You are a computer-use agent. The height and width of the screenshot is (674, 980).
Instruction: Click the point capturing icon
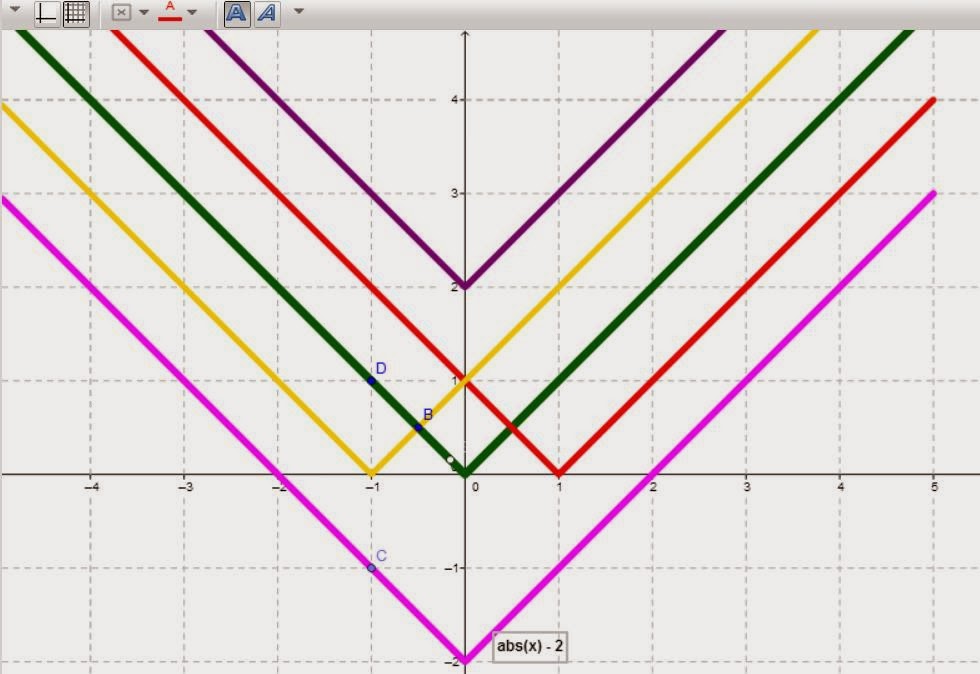point(122,13)
